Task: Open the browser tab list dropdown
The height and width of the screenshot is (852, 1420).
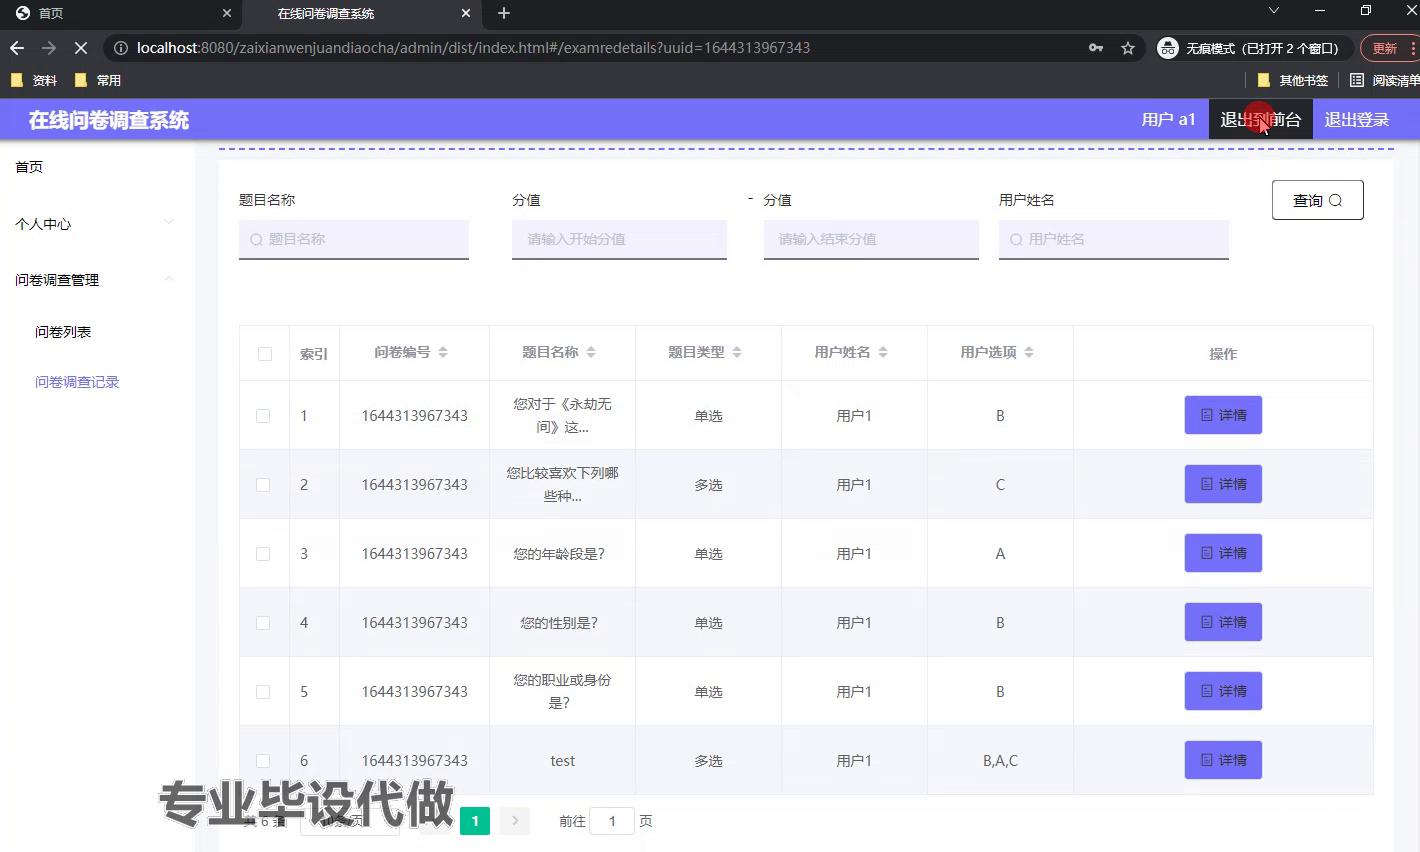Action: pos(1273,11)
